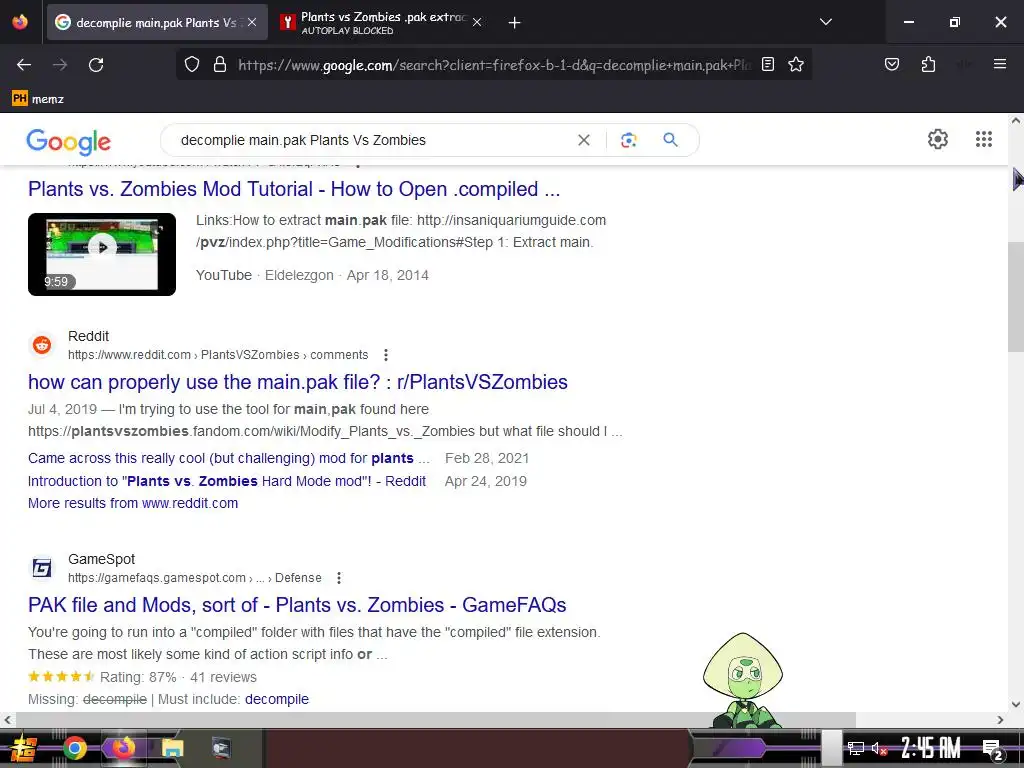
Task: Unmute sound via tray speaker icon
Action: click(879, 748)
